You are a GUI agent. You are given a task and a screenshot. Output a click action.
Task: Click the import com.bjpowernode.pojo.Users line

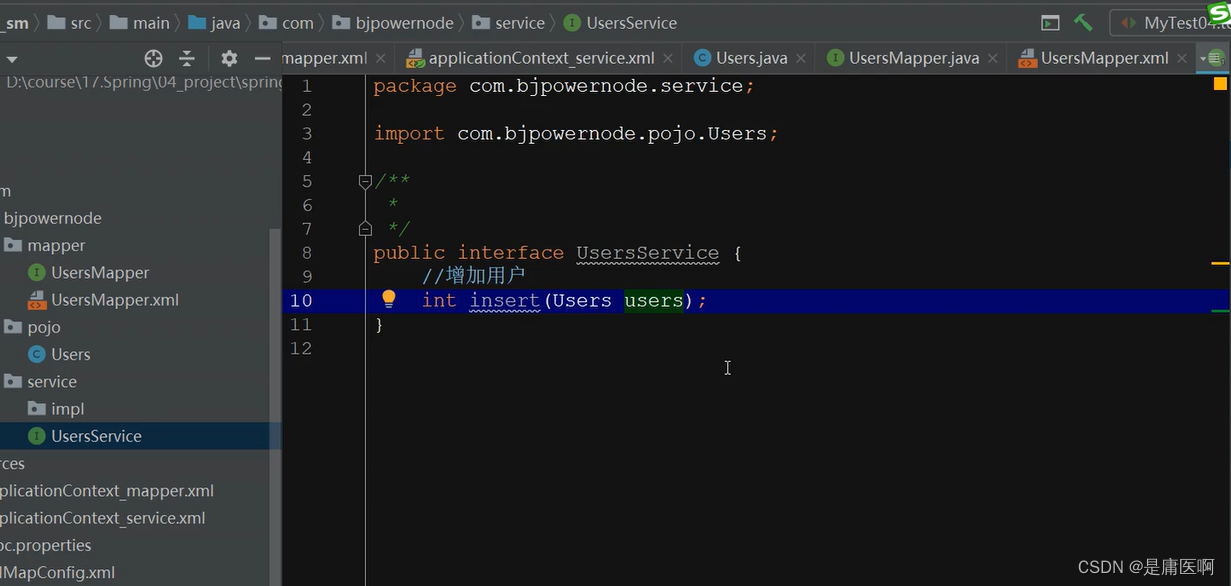click(576, 133)
